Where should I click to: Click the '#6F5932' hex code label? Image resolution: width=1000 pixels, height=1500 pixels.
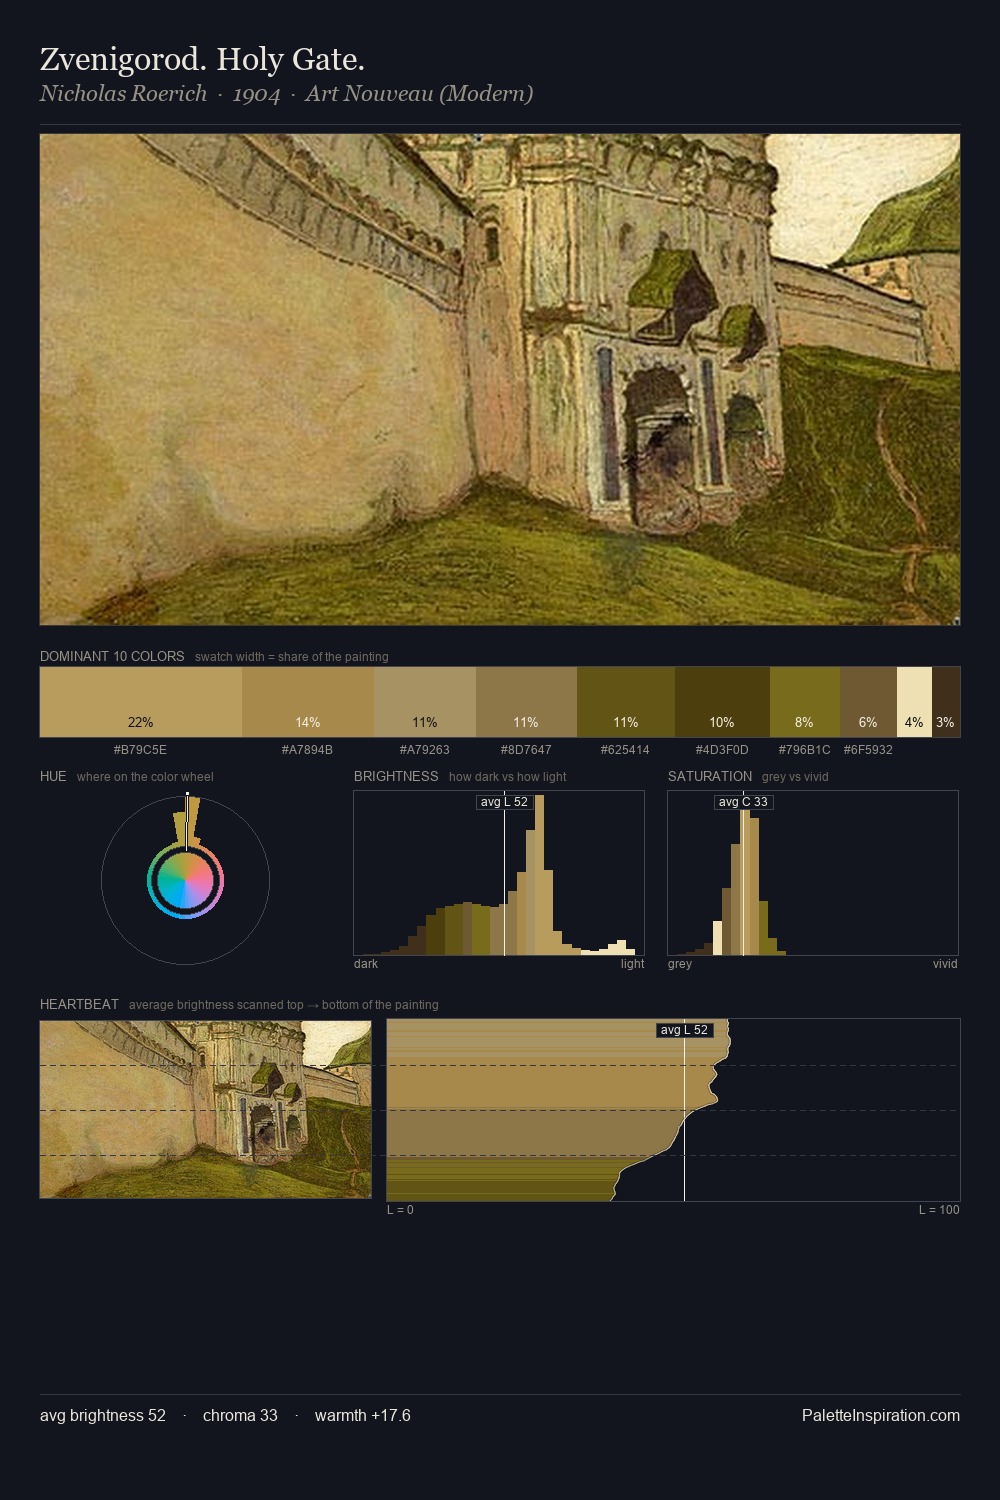(868, 750)
